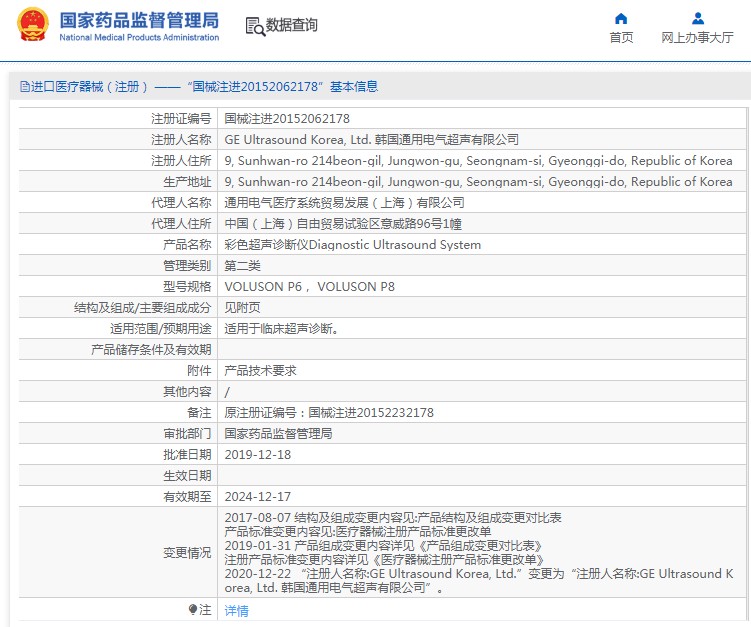
Task: Select 注册产品标准变更内容详见 change line
Action: (385, 560)
